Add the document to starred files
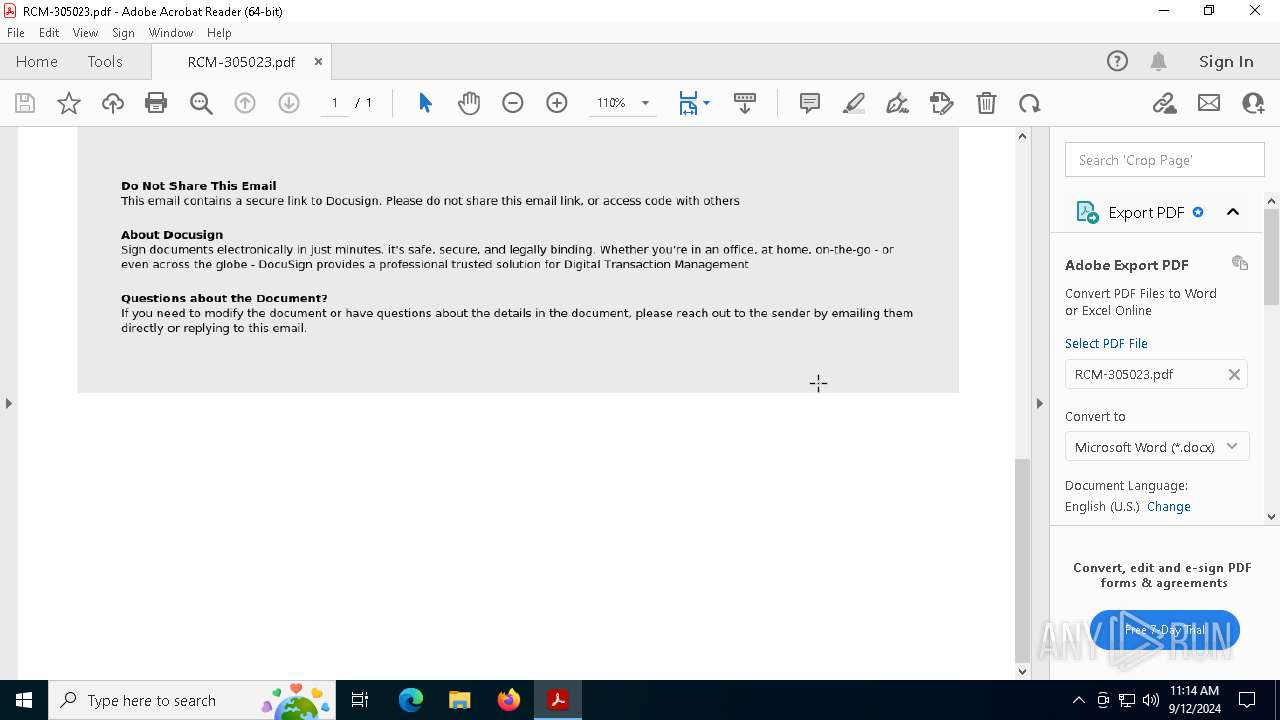 (x=69, y=103)
